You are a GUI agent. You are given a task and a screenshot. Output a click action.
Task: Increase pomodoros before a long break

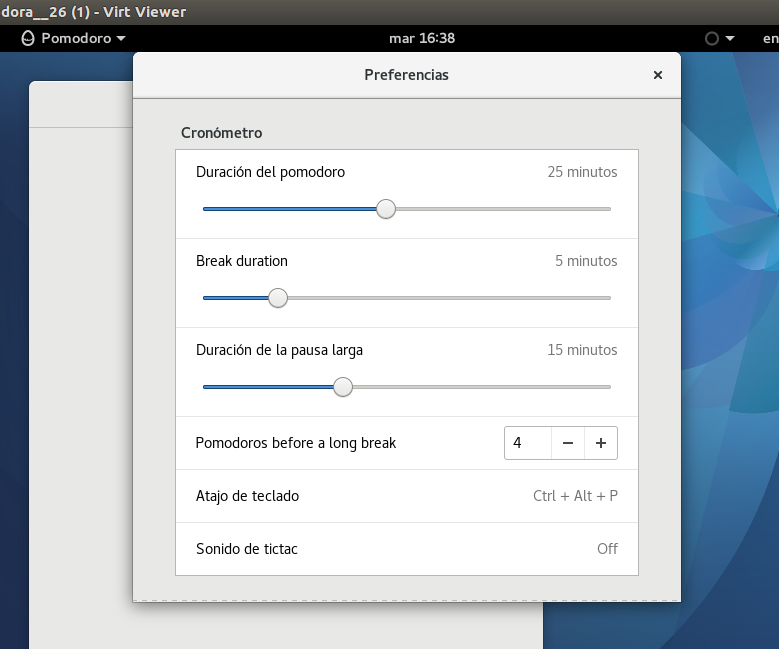pyautogui.click(x=601, y=443)
